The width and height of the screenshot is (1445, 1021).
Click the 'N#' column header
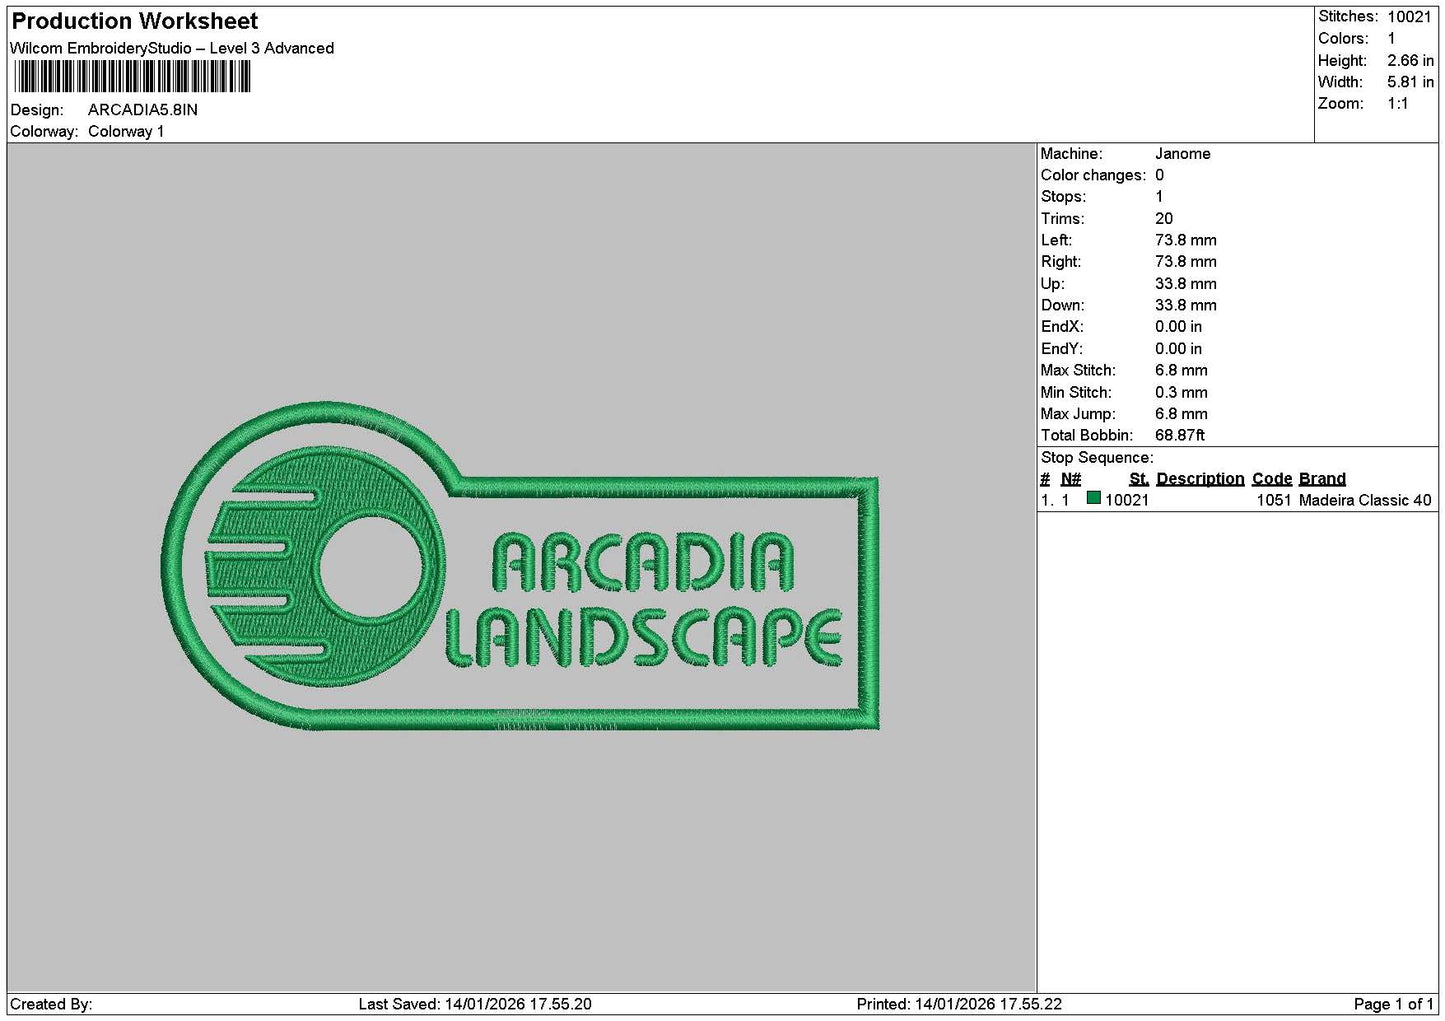pos(1071,479)
